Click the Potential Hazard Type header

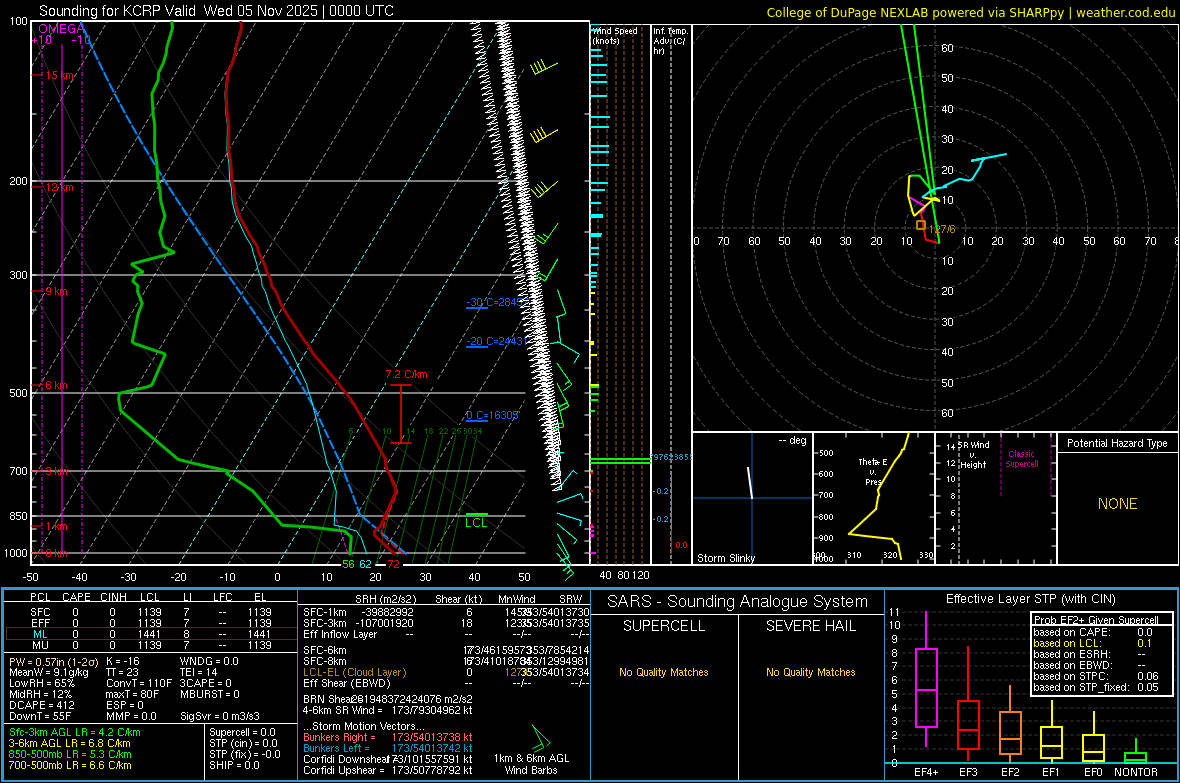(x=1117, y=443)
